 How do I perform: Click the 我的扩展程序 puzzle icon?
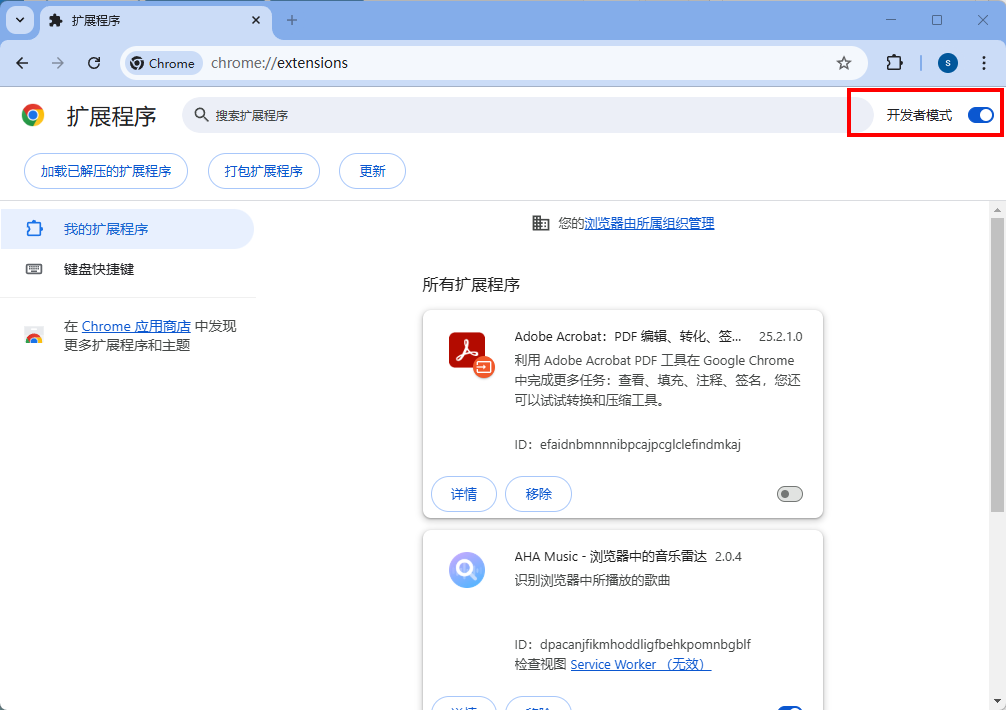[34, 228]
